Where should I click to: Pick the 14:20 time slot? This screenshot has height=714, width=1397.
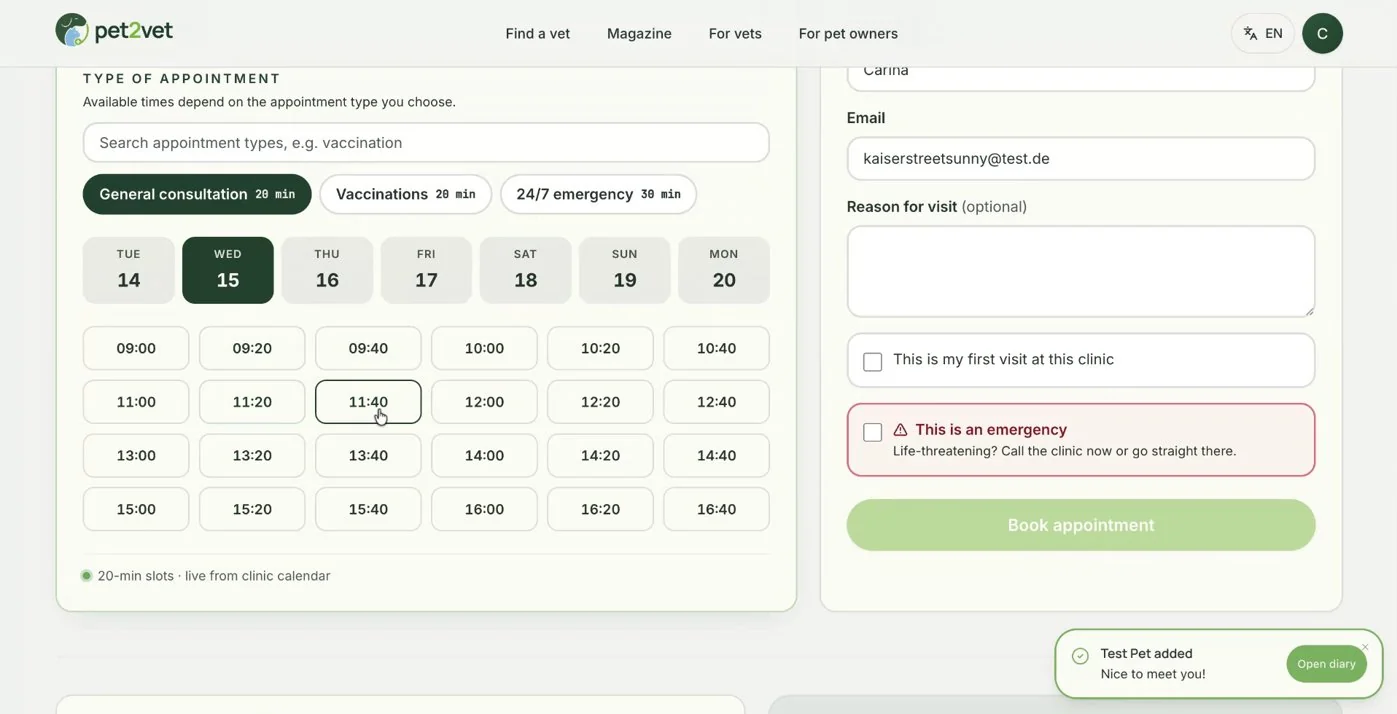coord(600,455)
